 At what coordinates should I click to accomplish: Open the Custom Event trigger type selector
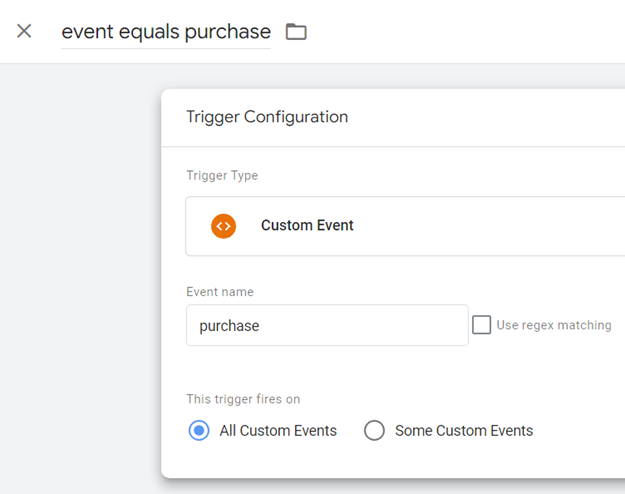pos(405,226)
